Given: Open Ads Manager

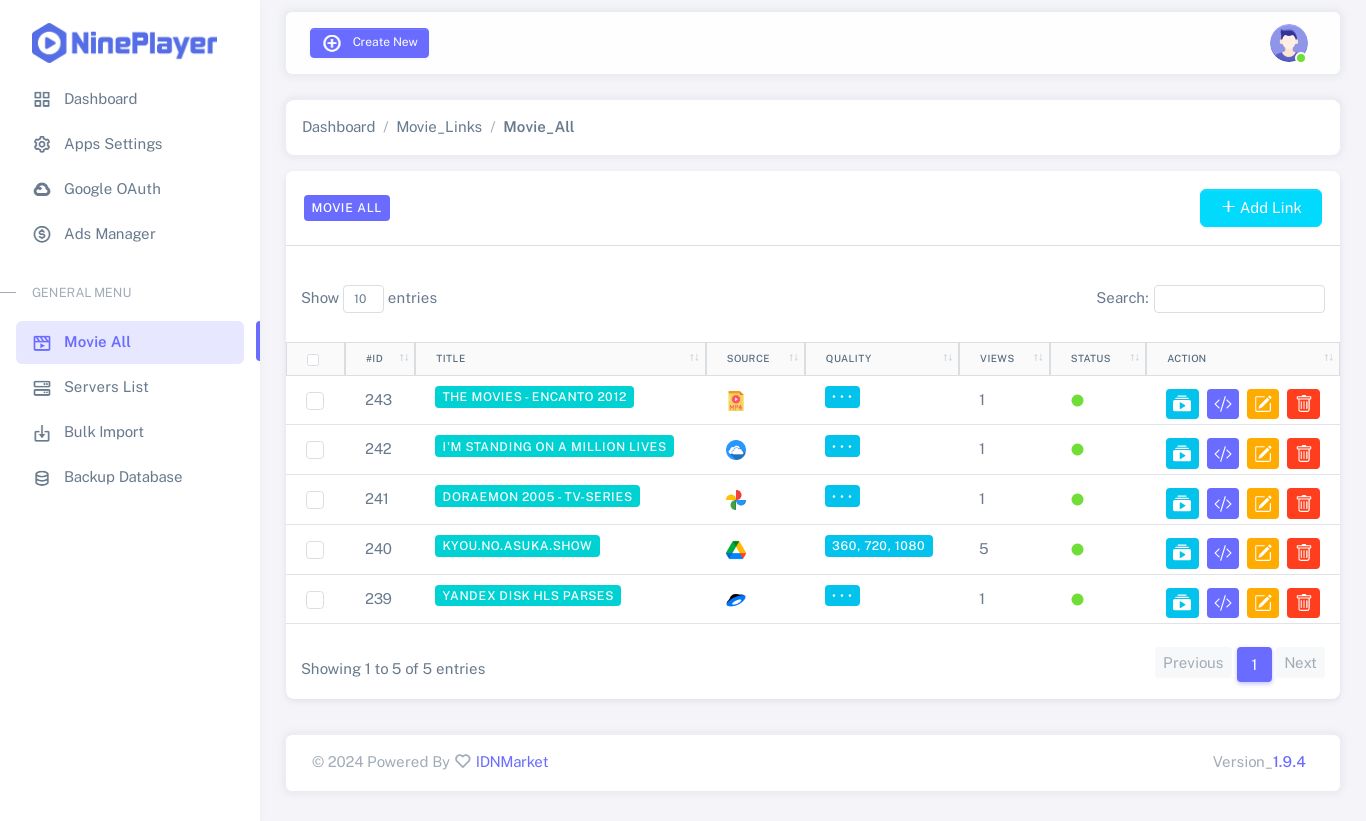Looking at the screenshot, I should 130,234.
